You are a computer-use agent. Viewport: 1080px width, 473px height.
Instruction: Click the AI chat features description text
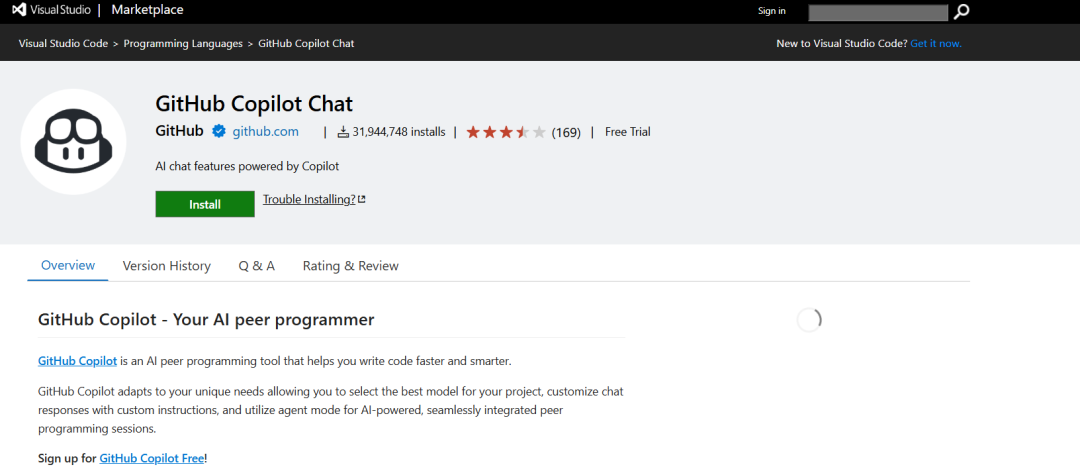tap(247, 166)
